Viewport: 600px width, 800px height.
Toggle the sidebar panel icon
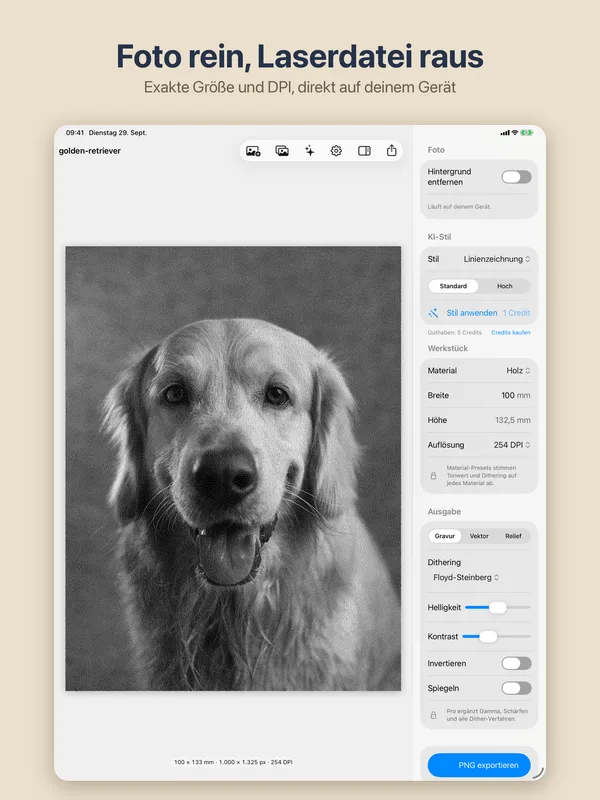364,151
